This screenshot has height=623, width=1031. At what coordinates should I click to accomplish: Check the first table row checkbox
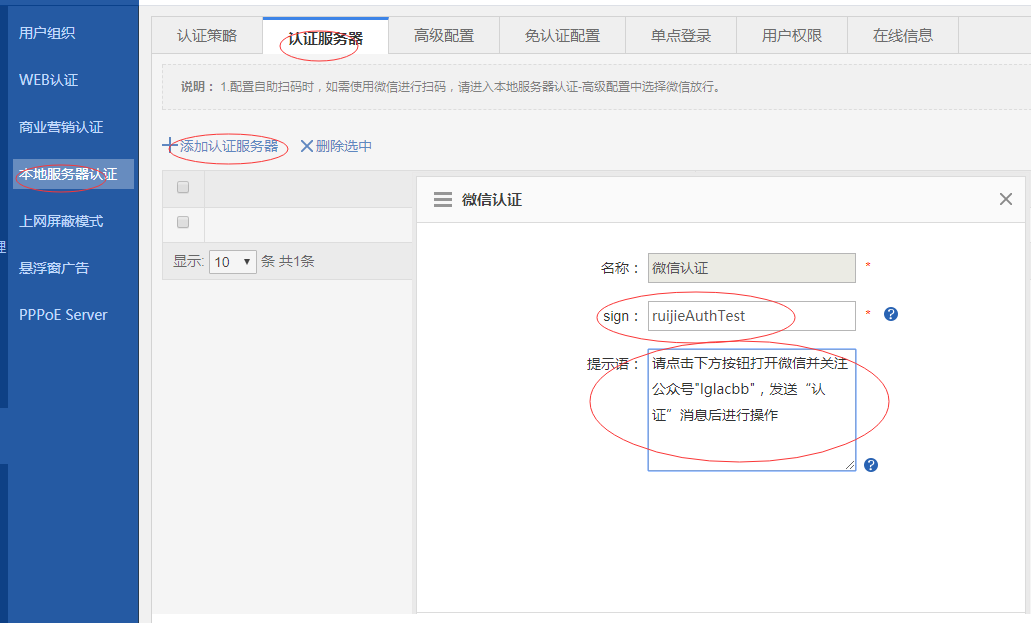point(183,222)
